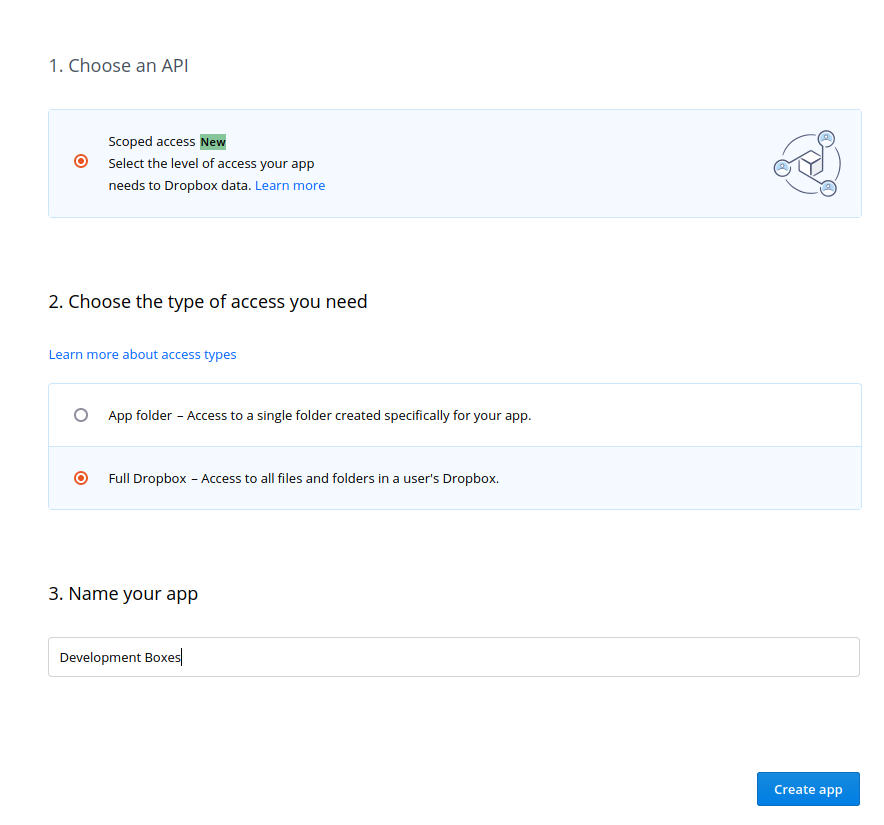Click the '3. Name your app' heading
Viewport: 884px width, 825px height.
pos(123,593)
